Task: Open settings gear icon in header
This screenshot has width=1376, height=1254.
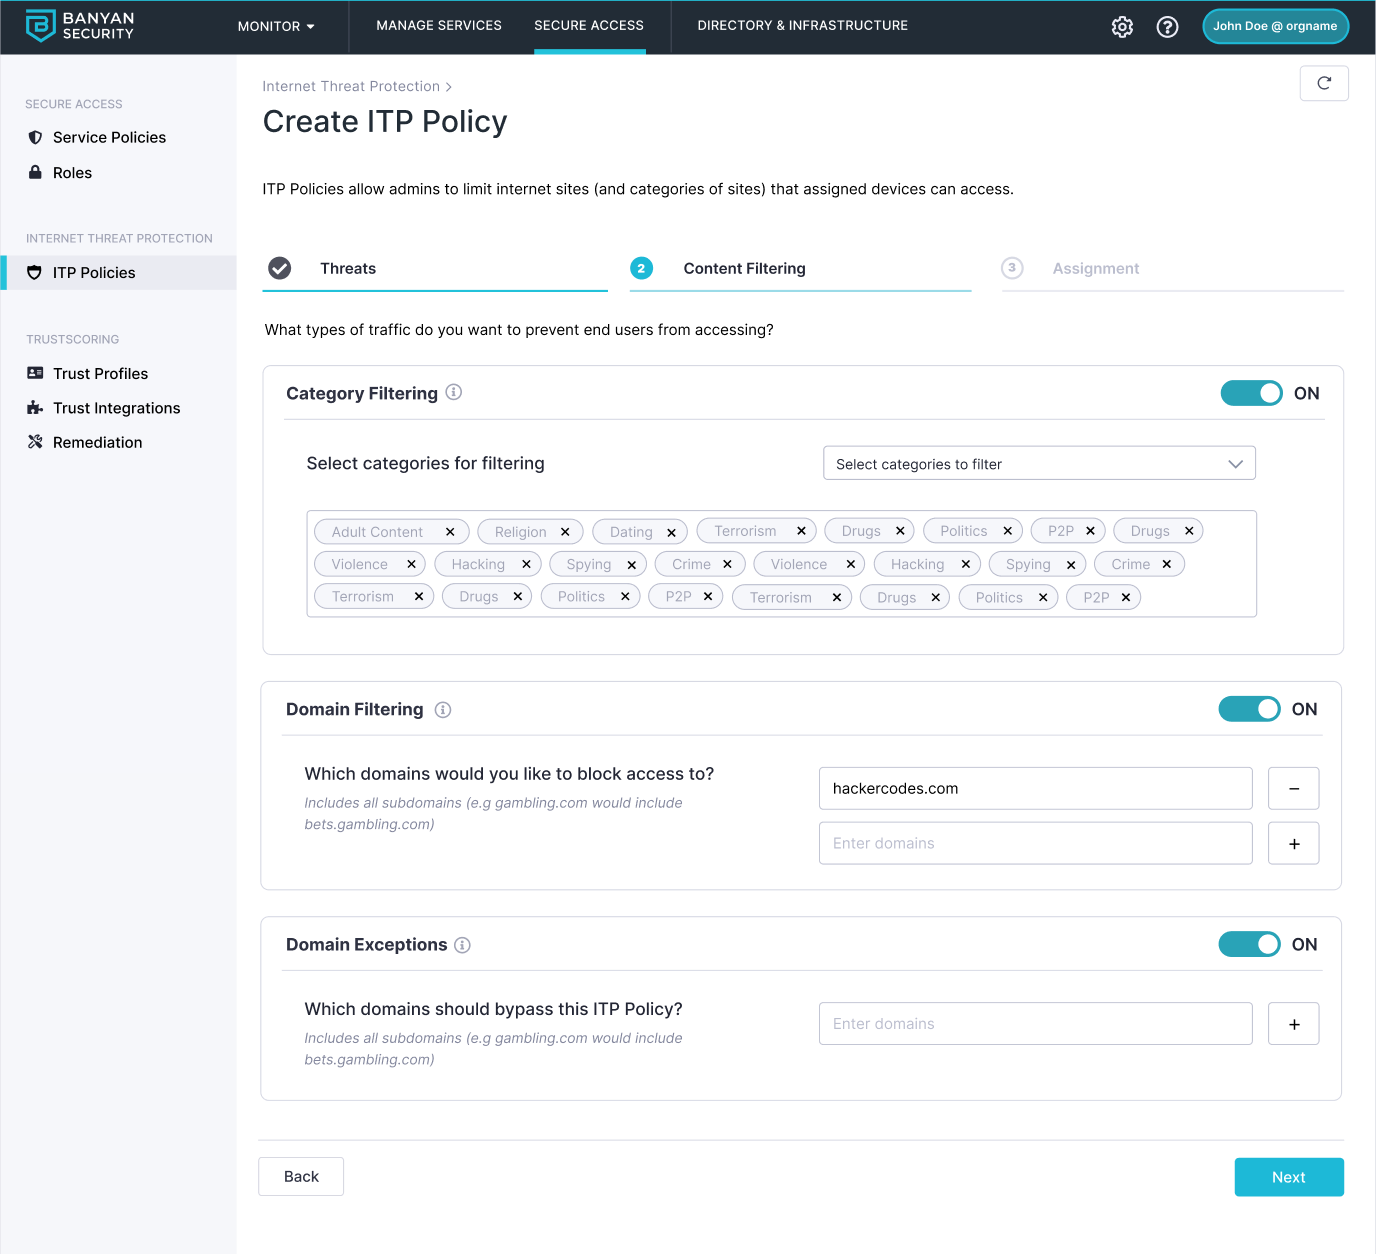Action: (1122, 27)
